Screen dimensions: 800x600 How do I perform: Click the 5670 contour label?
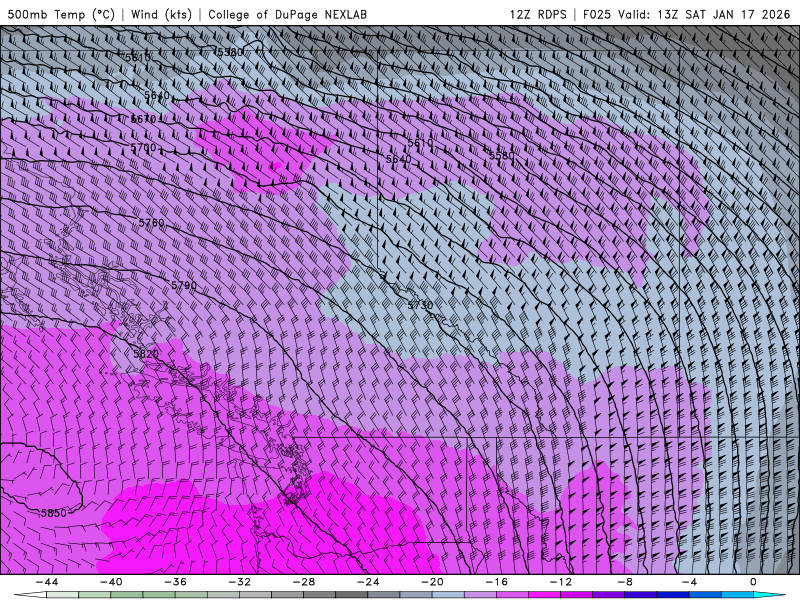pyautogui.click(x=144, y=119)
